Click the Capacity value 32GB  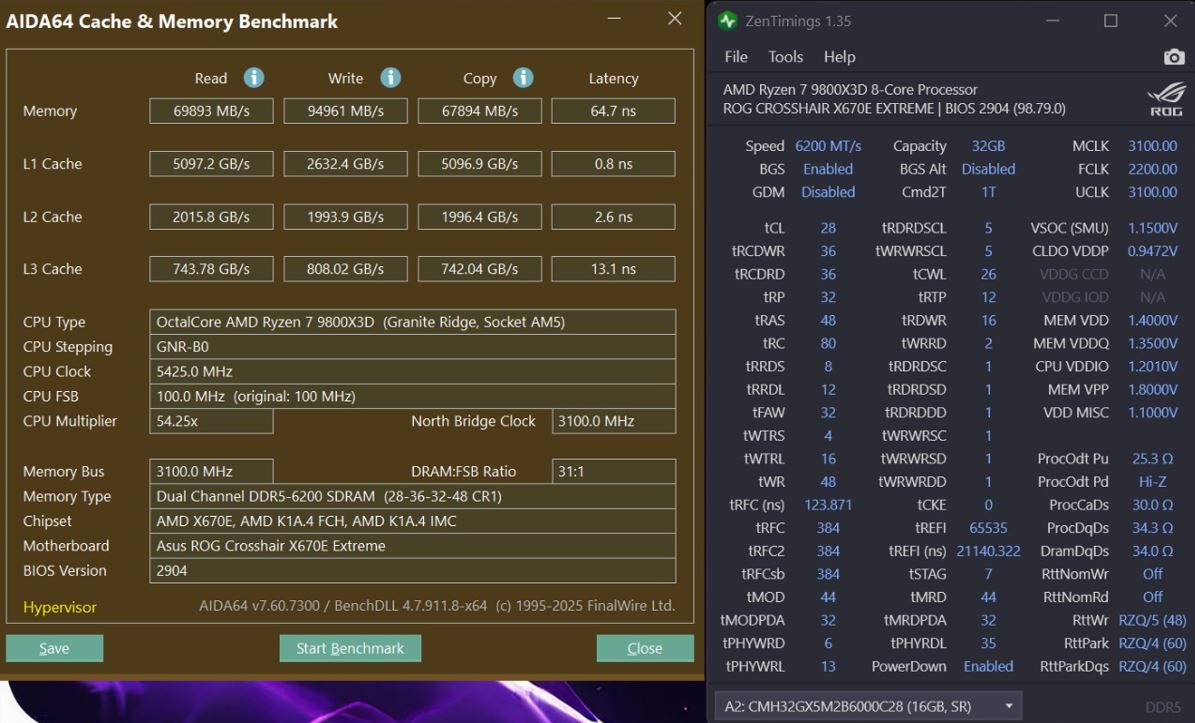[988, 146]
